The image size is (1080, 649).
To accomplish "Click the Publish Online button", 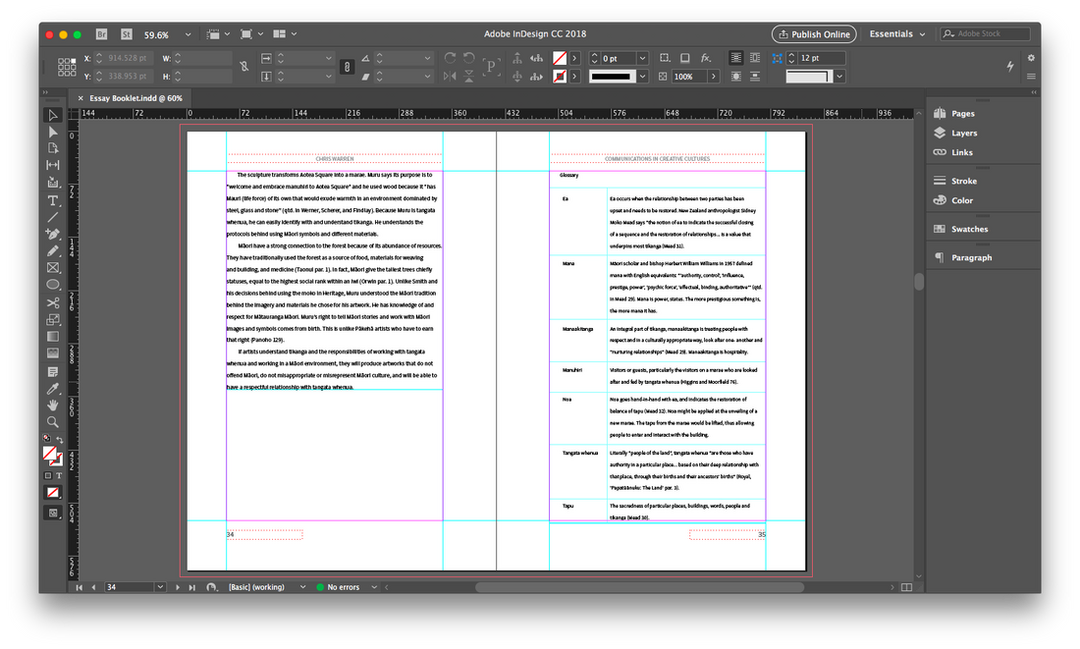I will (x=814, y=34).
